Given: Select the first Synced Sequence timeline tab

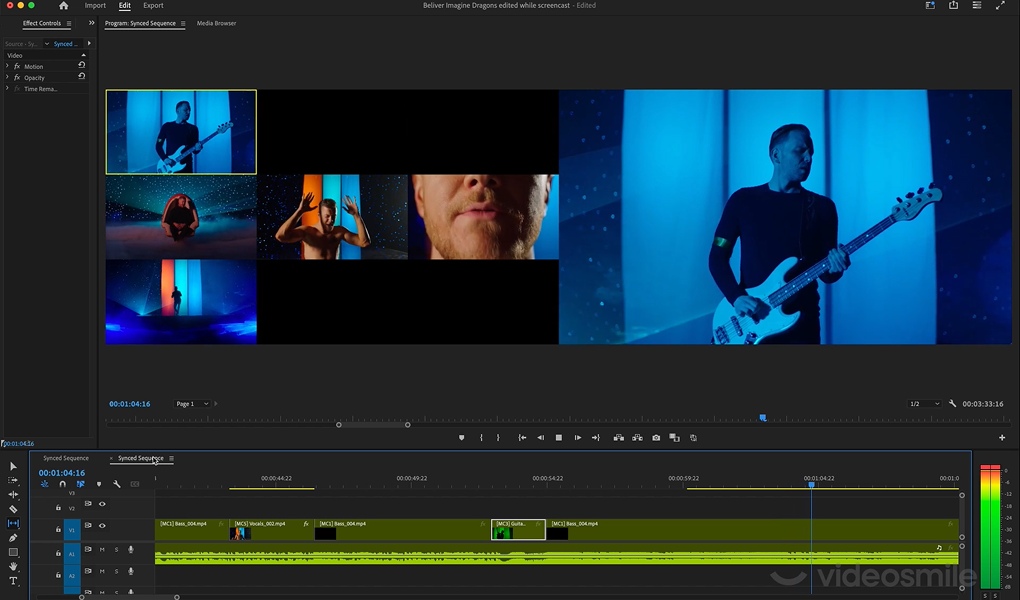Looking at the screenshot, I should tap(66, 458).
